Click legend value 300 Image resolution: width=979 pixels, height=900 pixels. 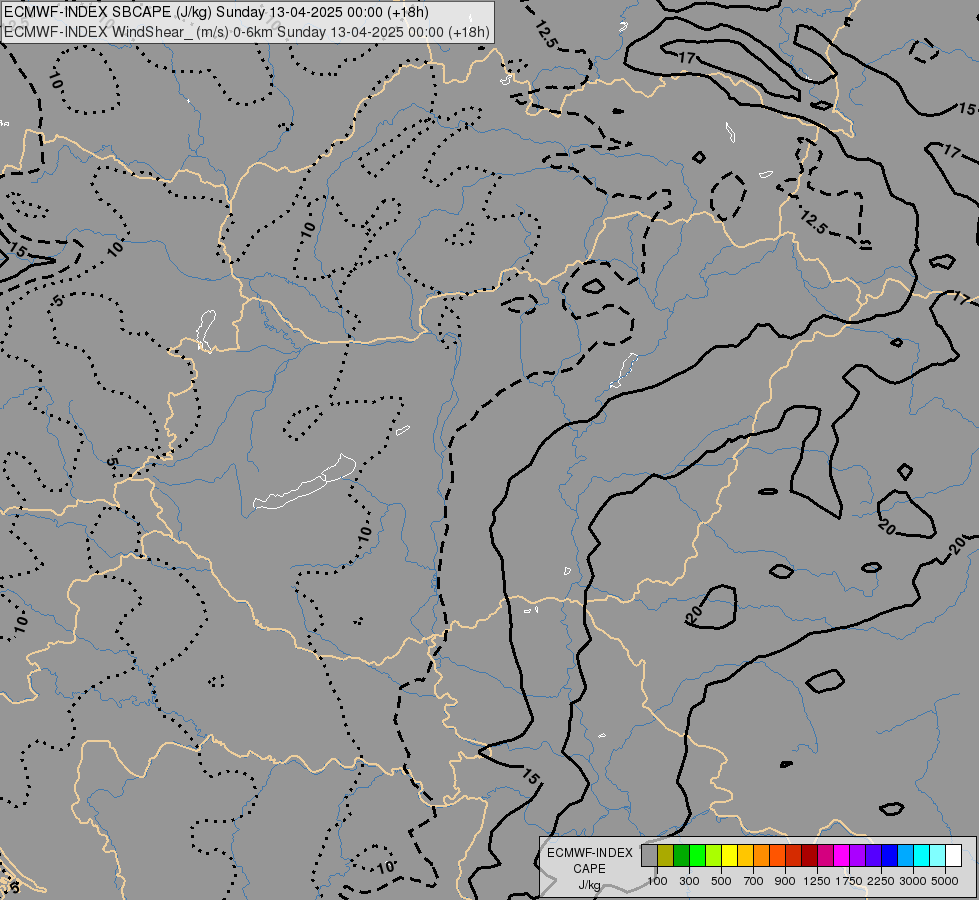689,881
